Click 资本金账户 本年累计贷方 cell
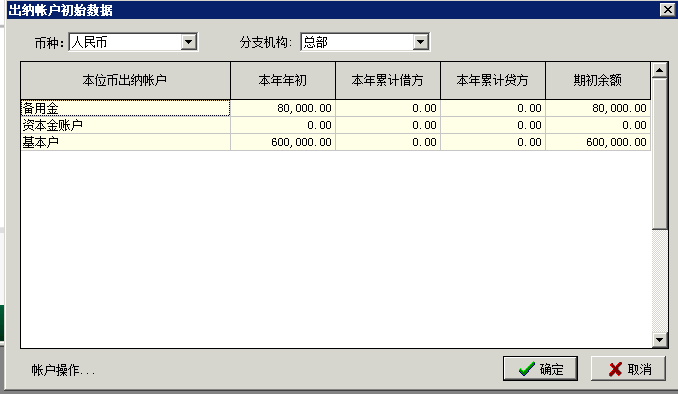This screenshot has width=678, height=394. tap(493, 125)
